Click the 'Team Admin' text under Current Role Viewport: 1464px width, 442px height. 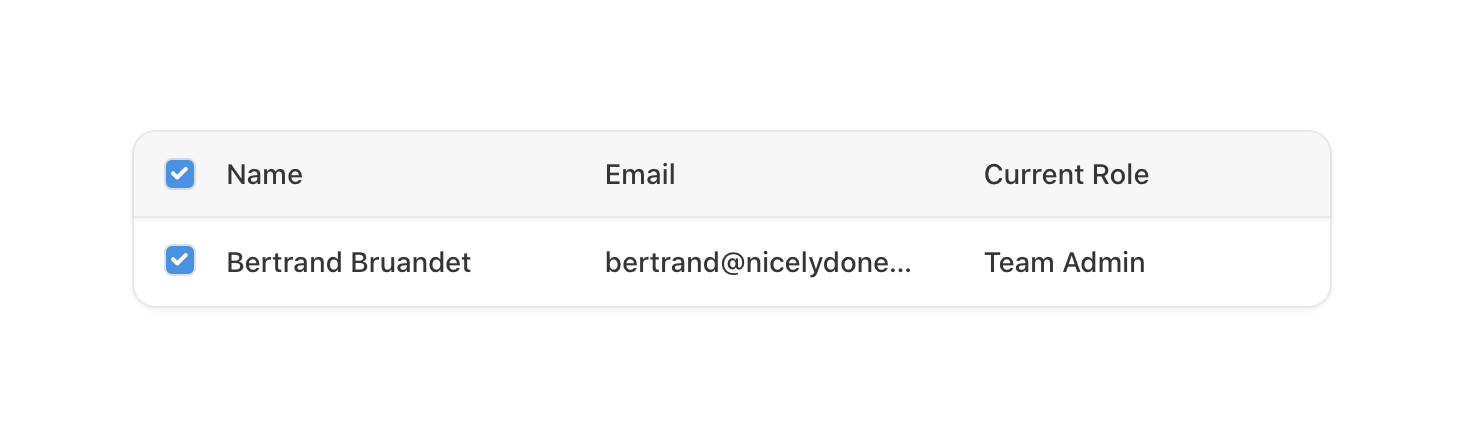pyautogui.click(x=1064, y=263)
